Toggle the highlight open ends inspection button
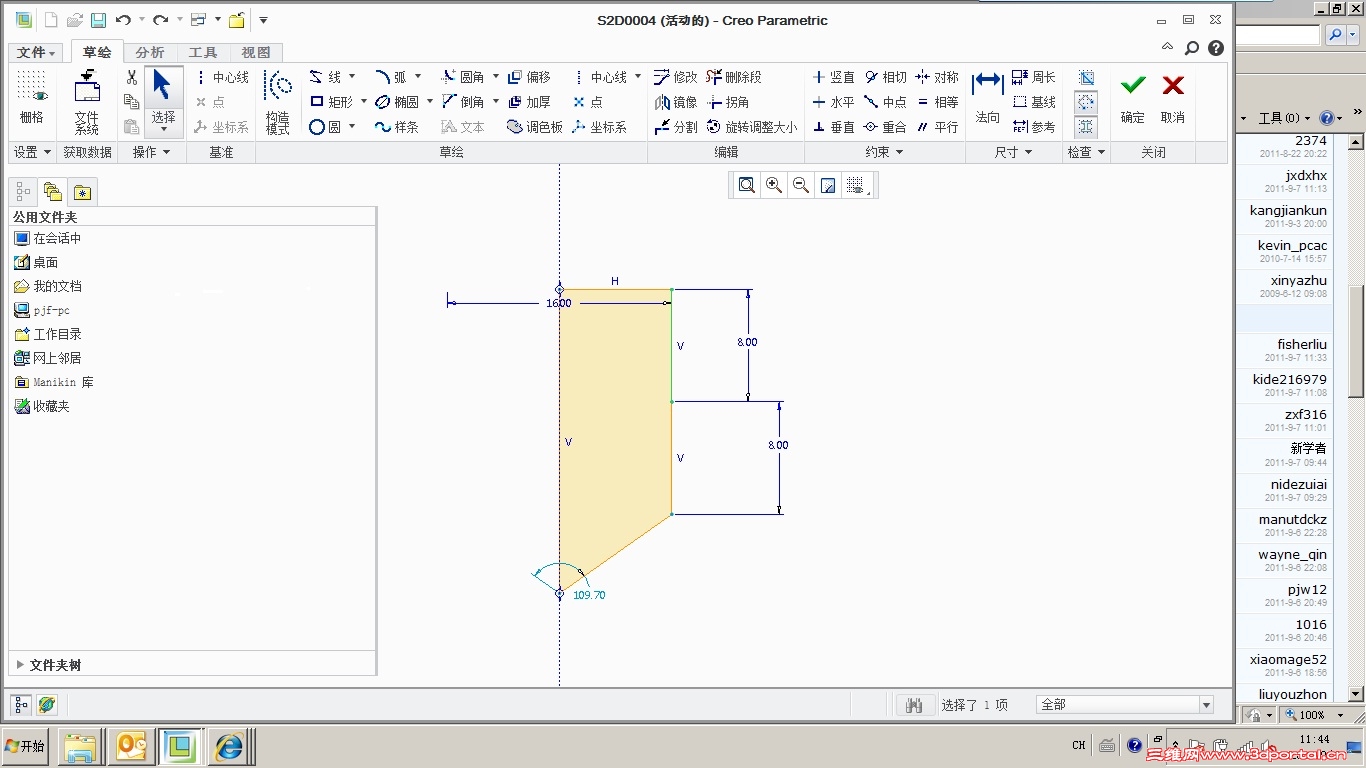Screen dimensions: 1366x768 point(1086,102)
